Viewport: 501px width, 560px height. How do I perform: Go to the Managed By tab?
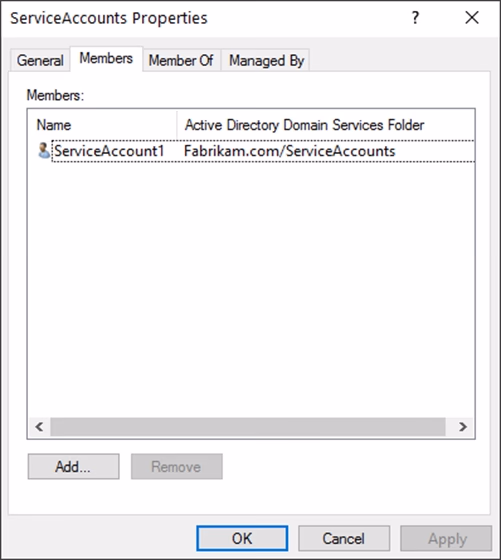point(266,60)
